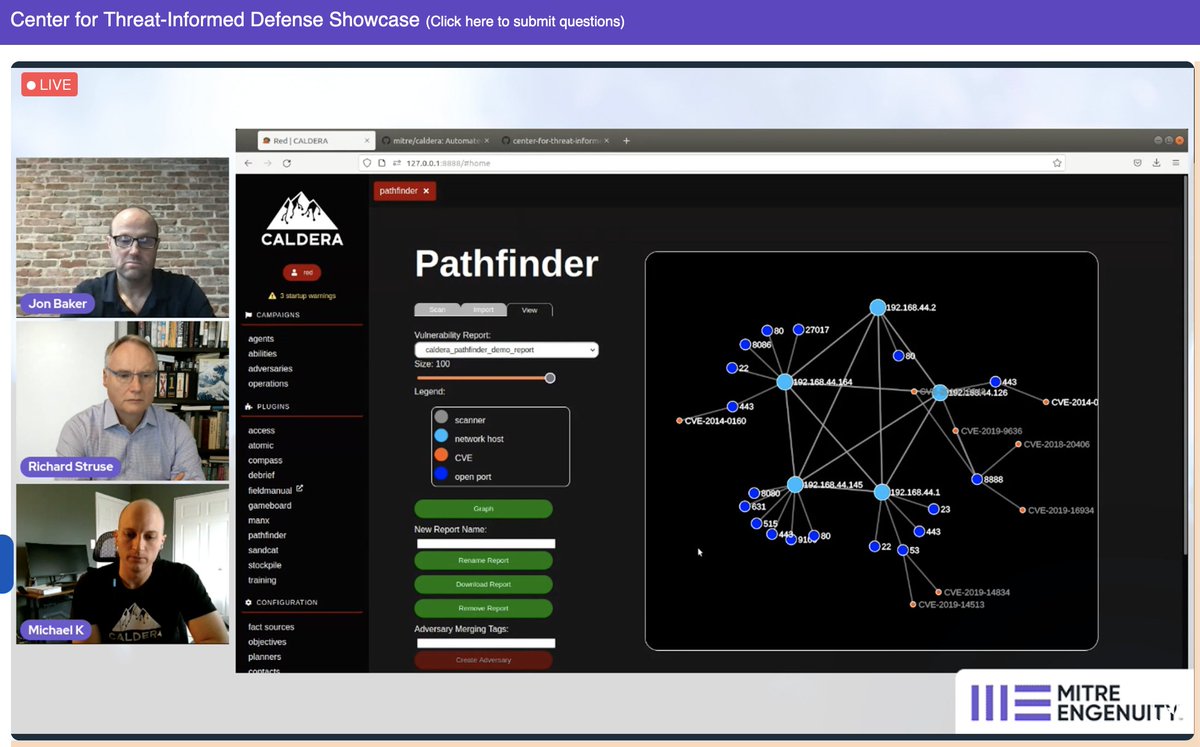Click the CVE-2019-9636 node

coord(956,431)
